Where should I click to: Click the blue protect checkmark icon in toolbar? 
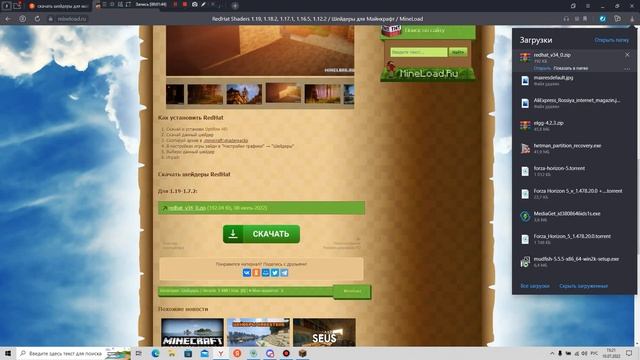point(602,19)
